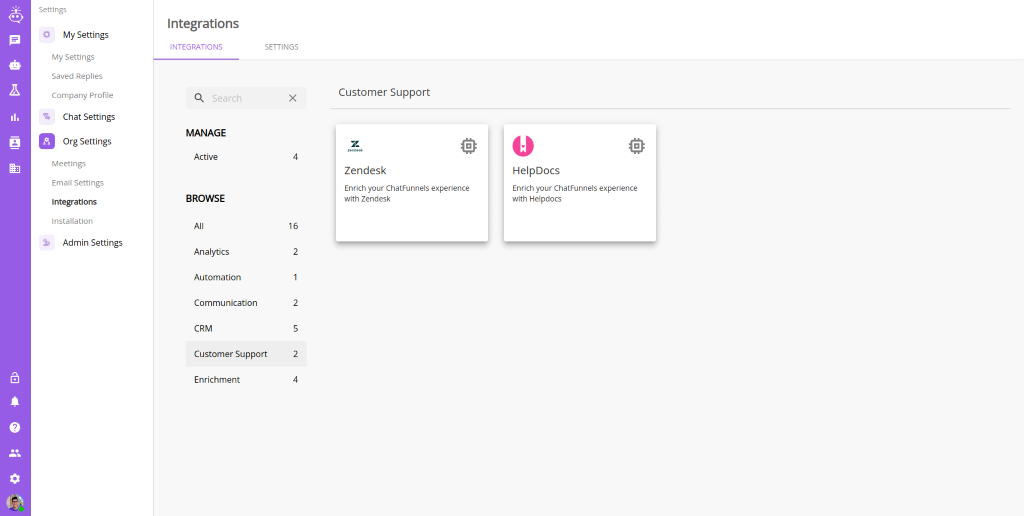Click the HelpDocs card chip icon
1024x516 pixels.
click(637, 146)
